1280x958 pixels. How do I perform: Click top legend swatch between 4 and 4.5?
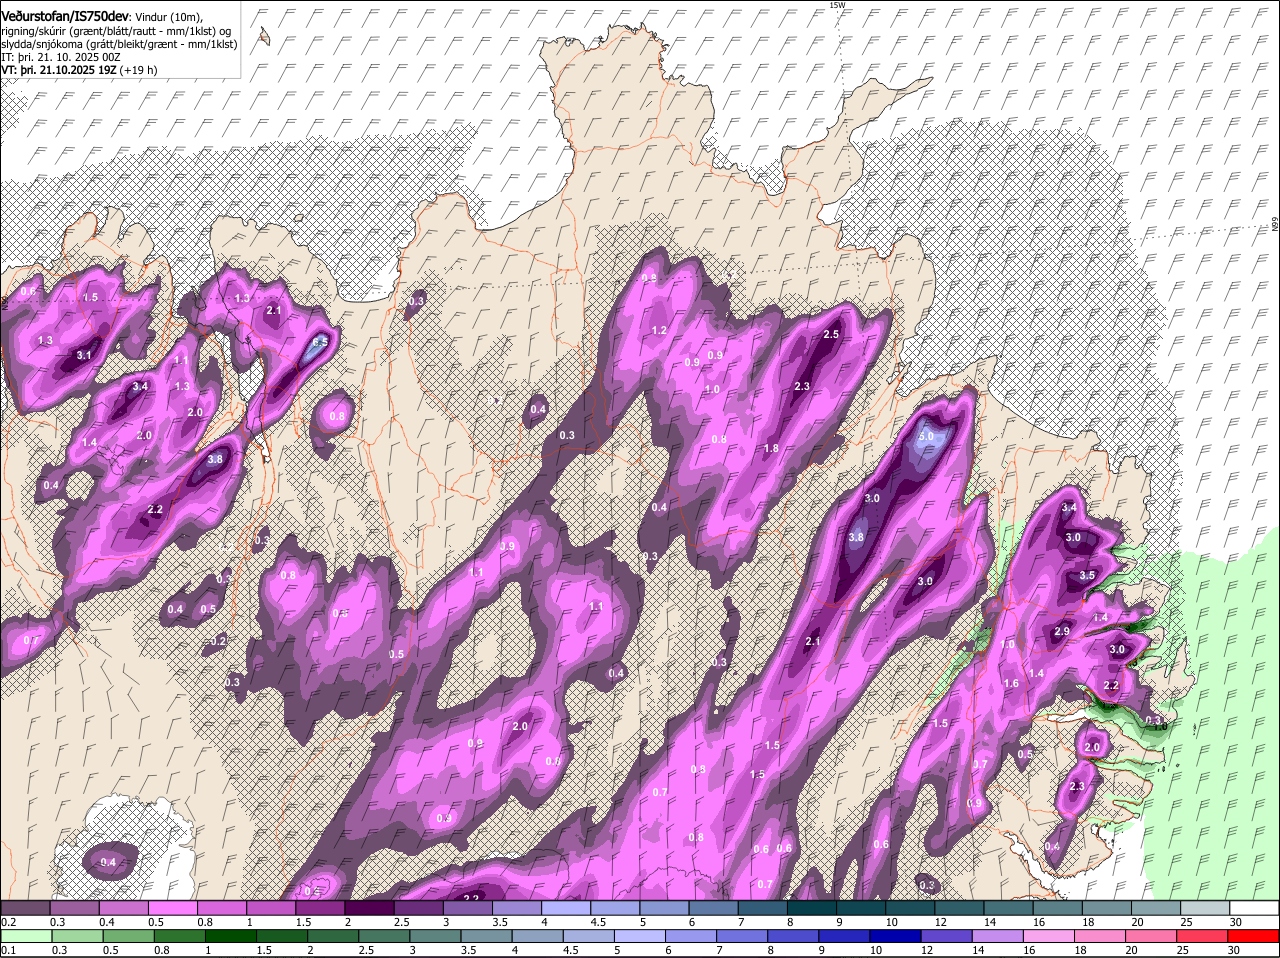(566, 908)
